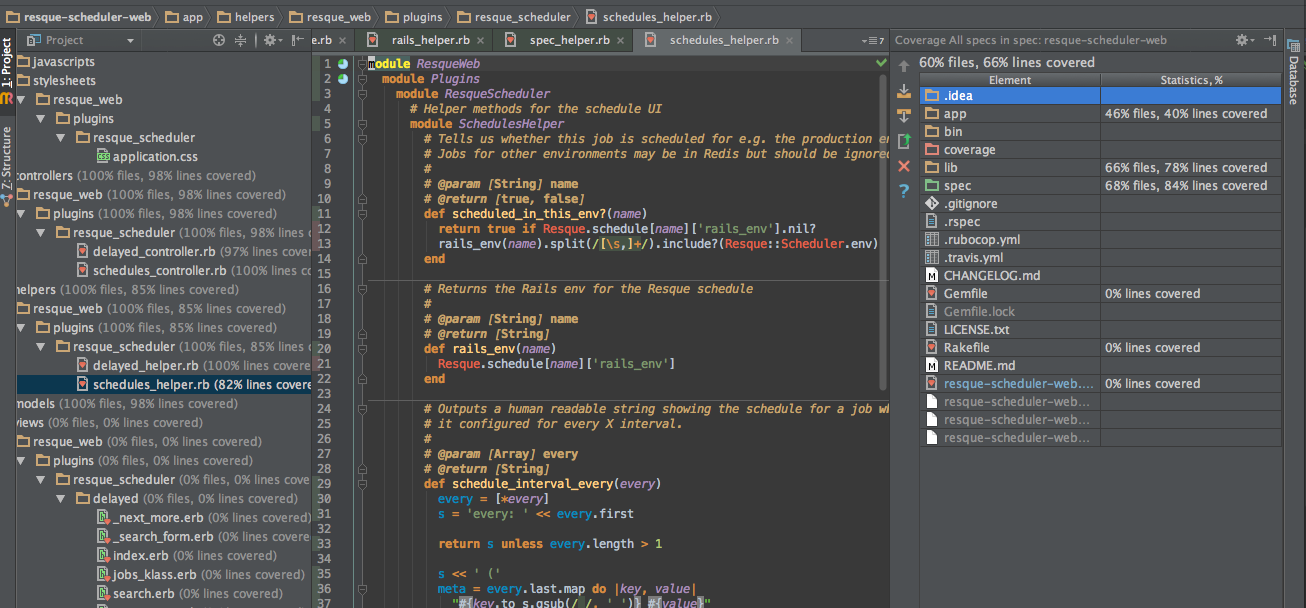Click the scroll from source crosshair icon
1306x608 pixels.
(220, 40)
